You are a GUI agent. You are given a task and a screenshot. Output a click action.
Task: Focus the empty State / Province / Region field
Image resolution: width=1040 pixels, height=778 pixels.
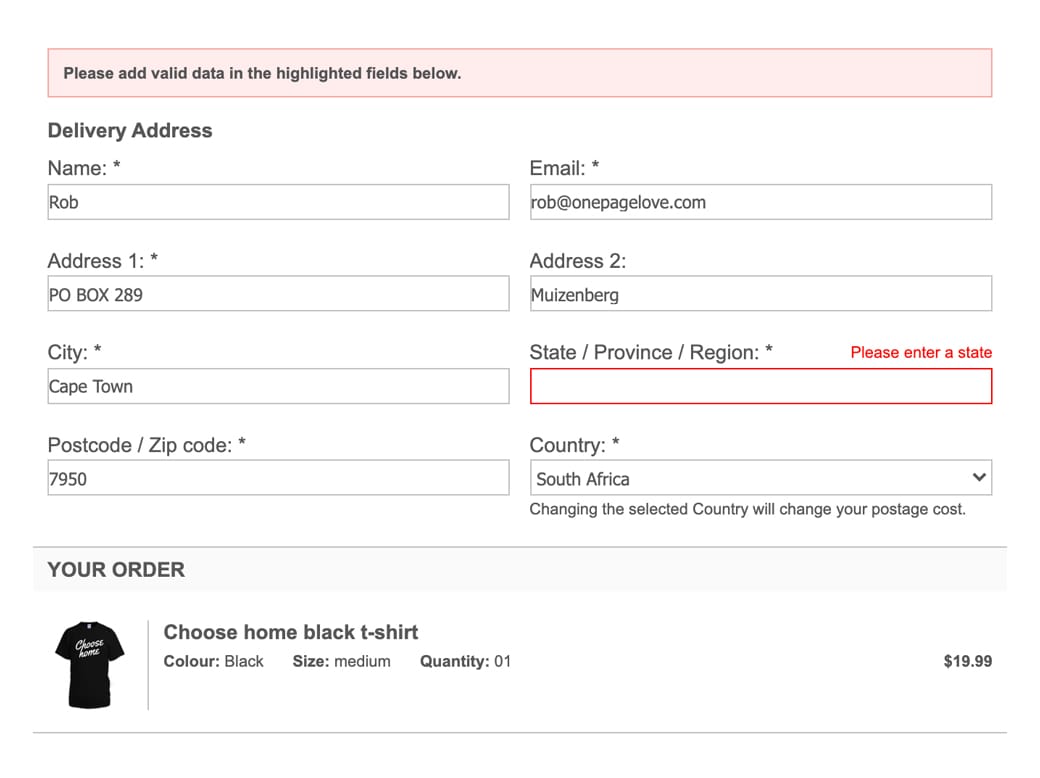760,386
